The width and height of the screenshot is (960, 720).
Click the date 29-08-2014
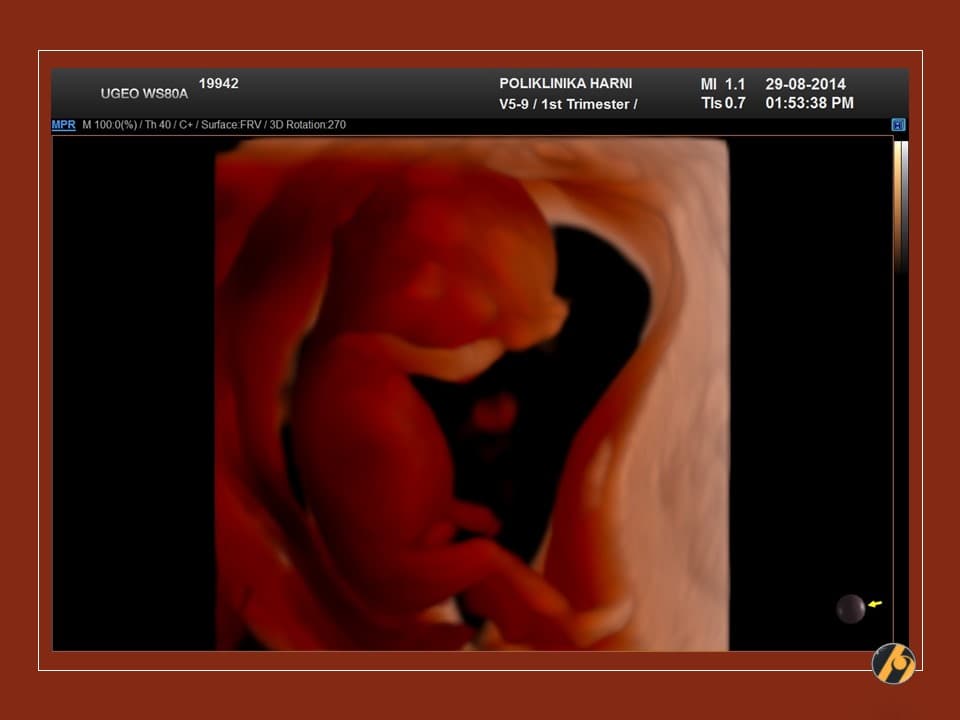click(x=805, y=84)
